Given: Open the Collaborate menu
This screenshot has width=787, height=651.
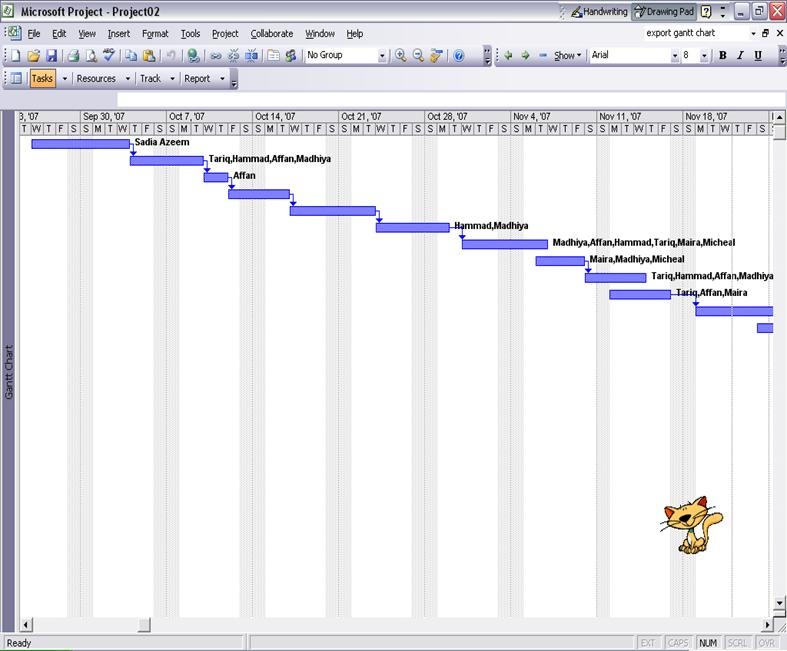Looking at the screenshot, I should pos(272,34).
